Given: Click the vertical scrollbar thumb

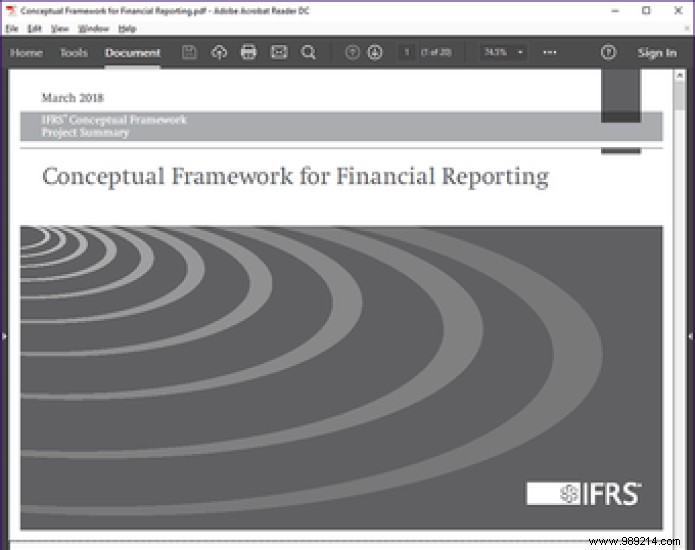Looking at the screenshot, I should (679, 96).
